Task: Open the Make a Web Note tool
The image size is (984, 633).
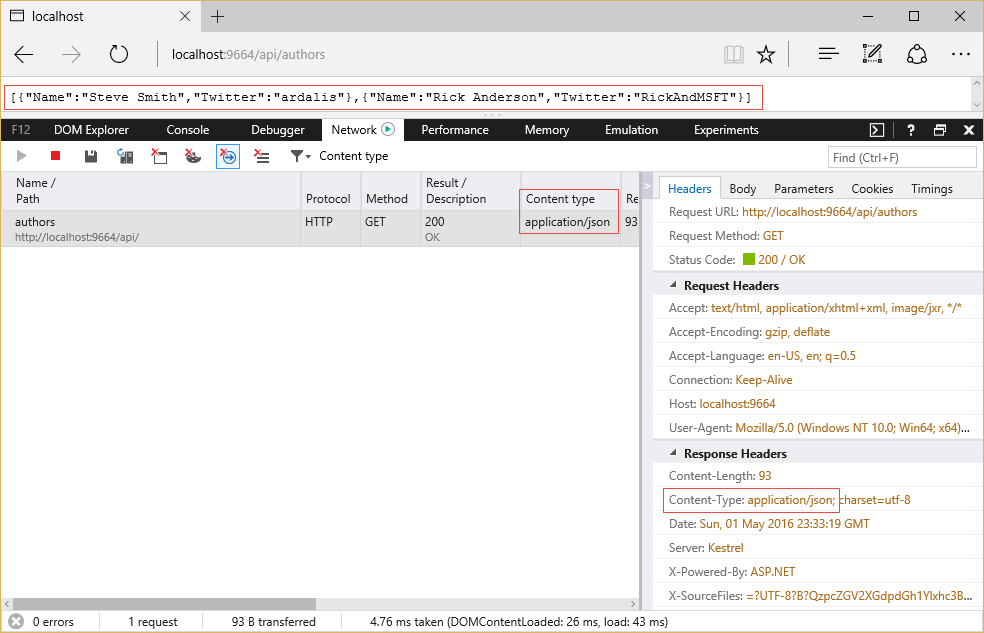Action: click(x=872, y=54)
